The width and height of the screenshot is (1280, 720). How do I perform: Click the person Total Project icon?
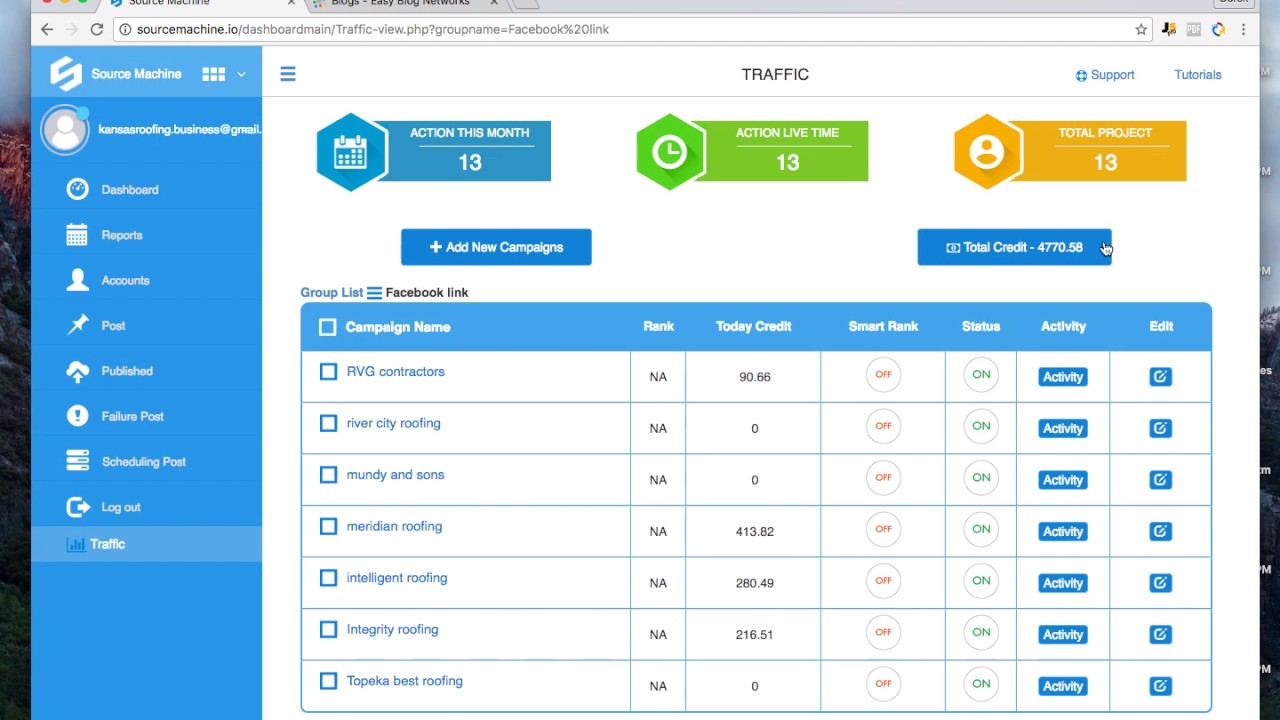click(987, 152)
